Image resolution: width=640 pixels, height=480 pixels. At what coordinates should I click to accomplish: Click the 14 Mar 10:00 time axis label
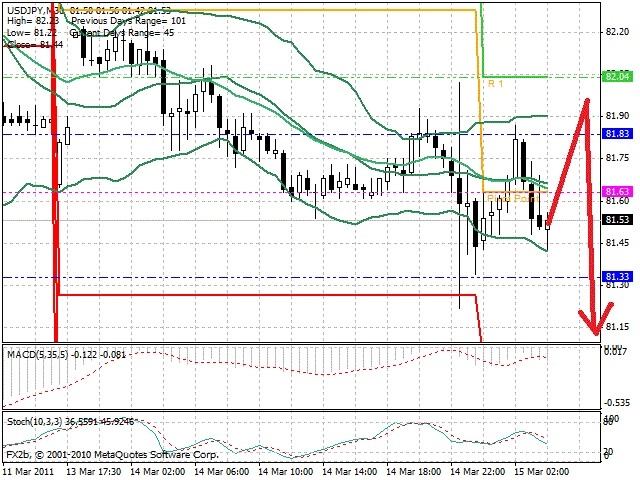tap(286, 472)
